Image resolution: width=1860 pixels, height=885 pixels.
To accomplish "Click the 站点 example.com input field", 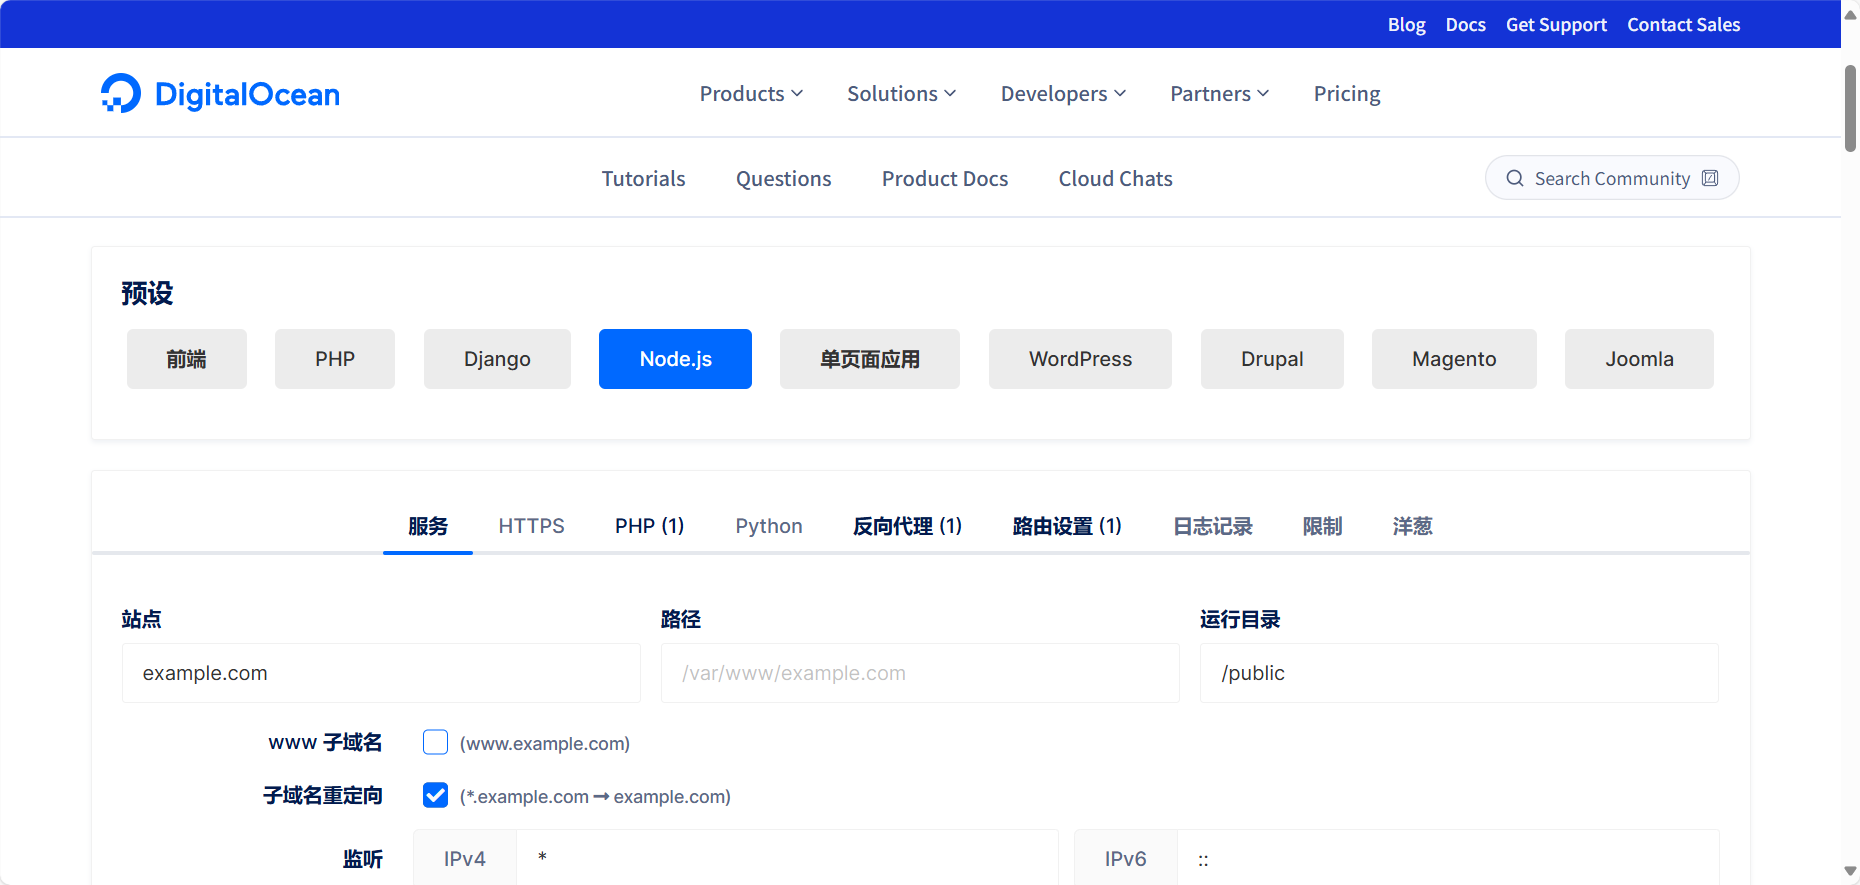I will click(381, 673).
